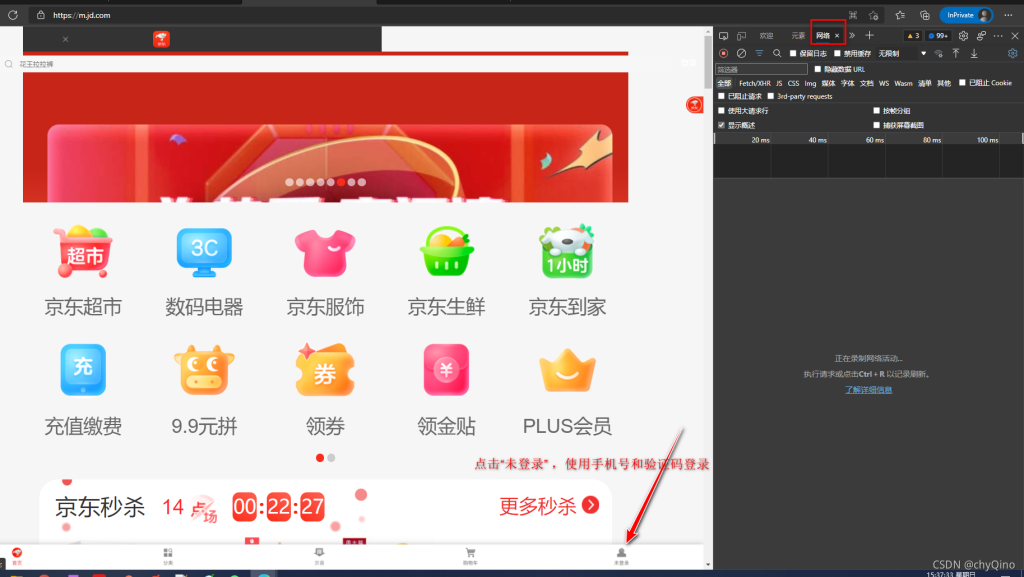Clear the network log with the clear icon
Screen dimensions: 1024x577
pos(741,54)
